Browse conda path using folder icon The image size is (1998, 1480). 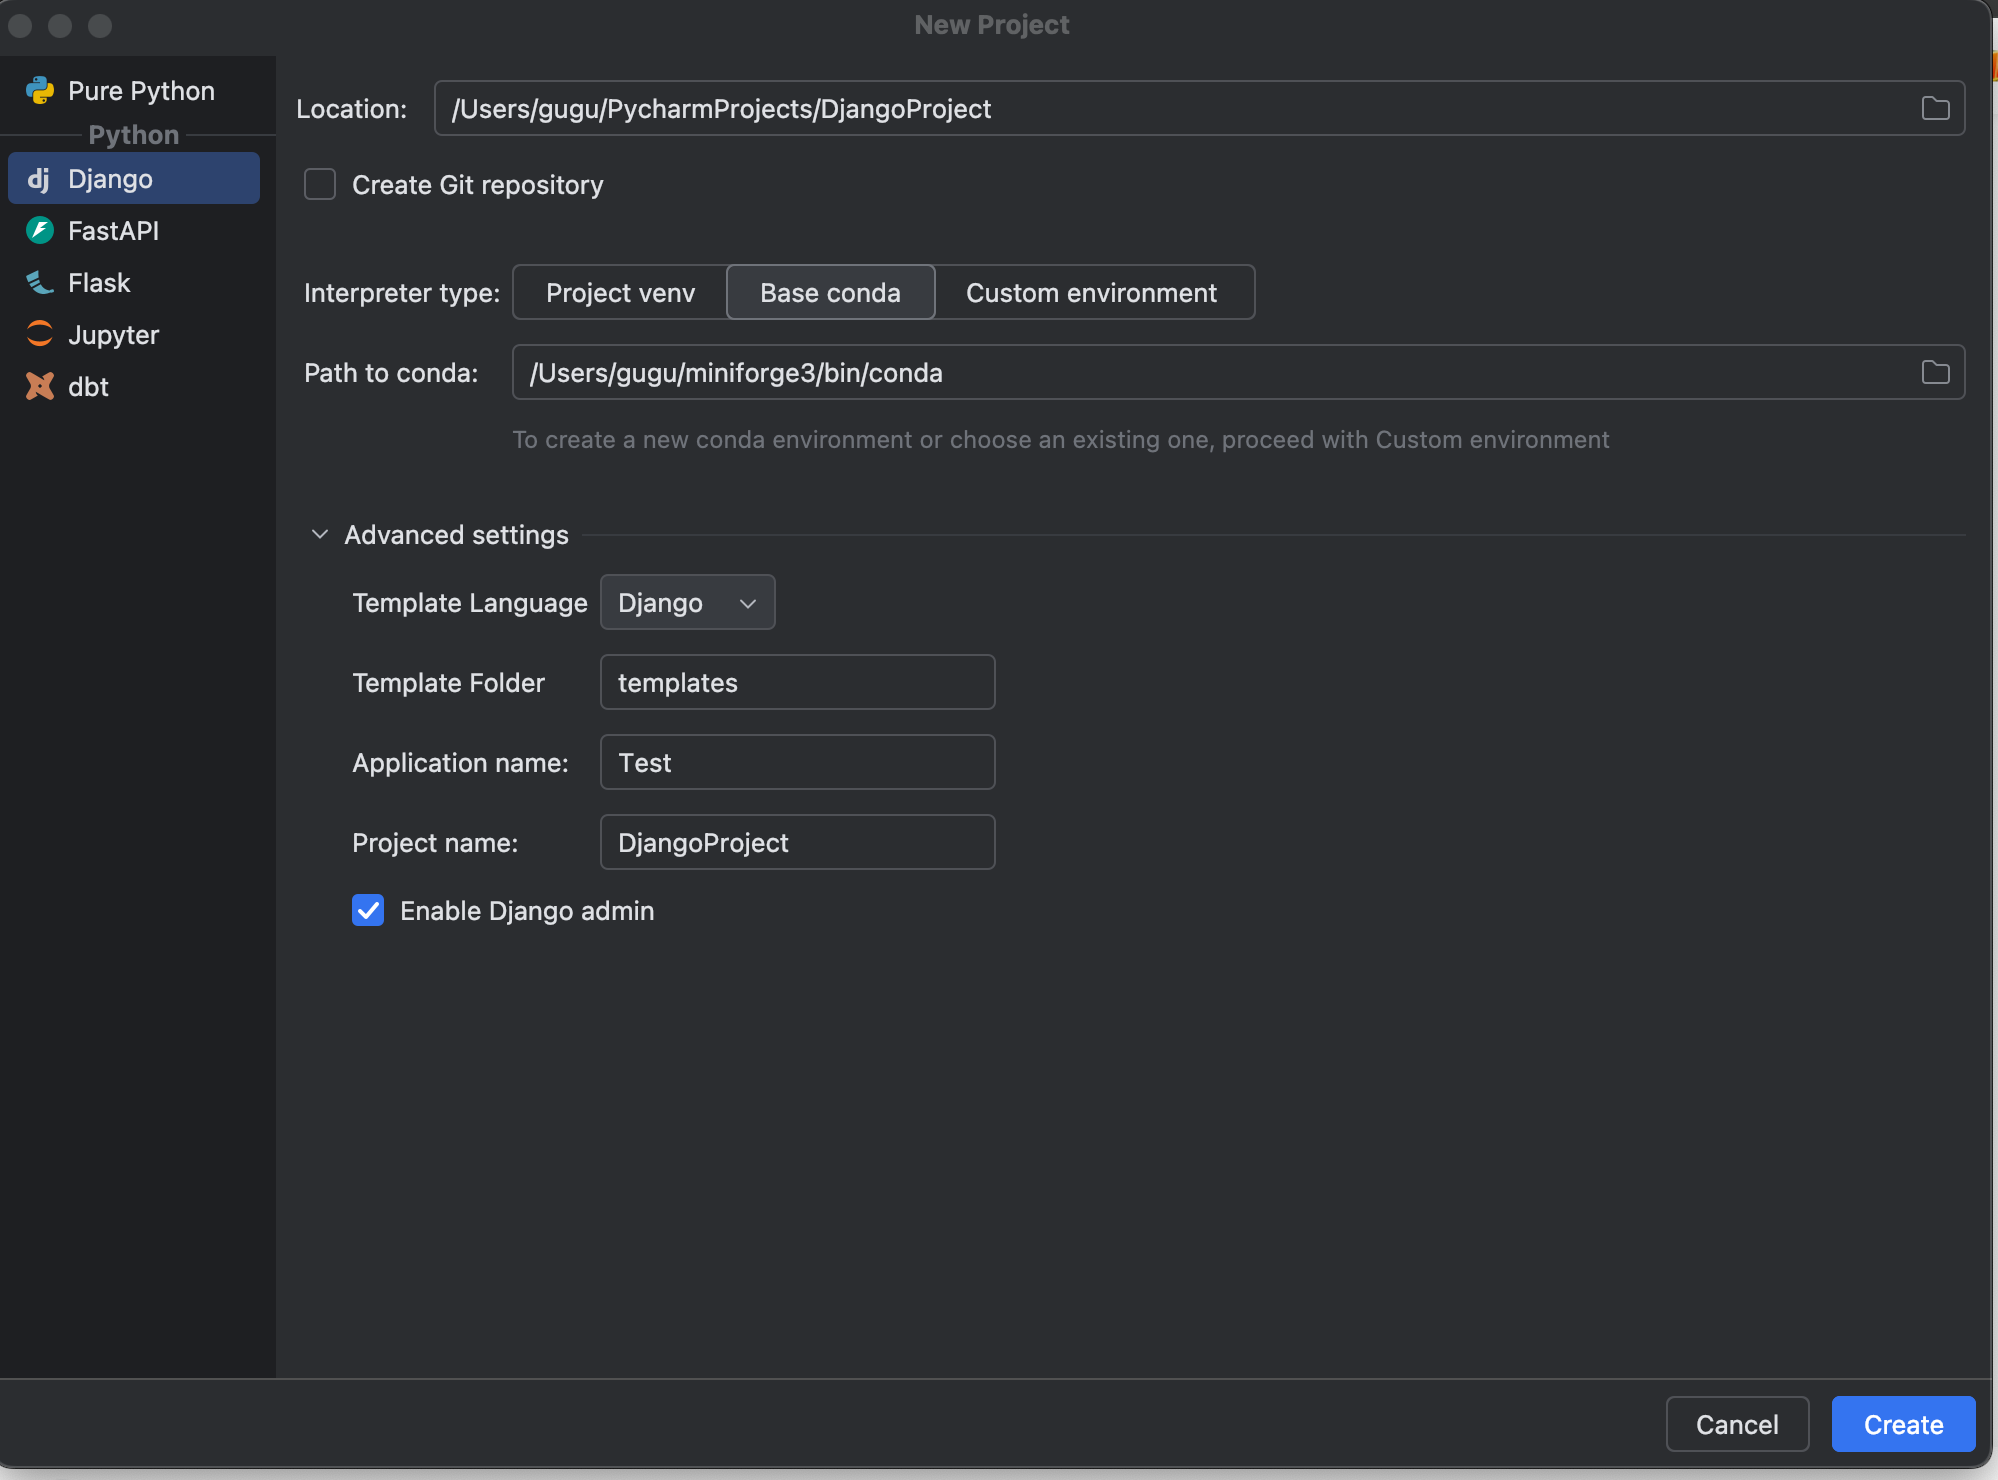(1935, 372)
